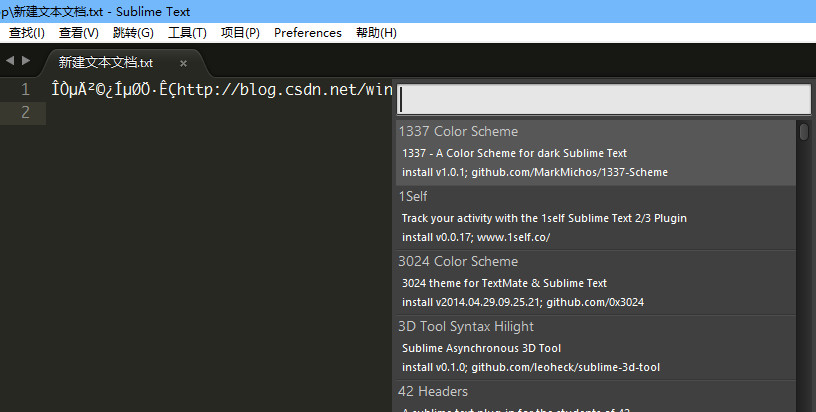The height and width of the screenshot is (412, 816).
Task: Click description '1337 - A Color Scheme for dark Sublime Text'
Action: [x=514, y=153]
